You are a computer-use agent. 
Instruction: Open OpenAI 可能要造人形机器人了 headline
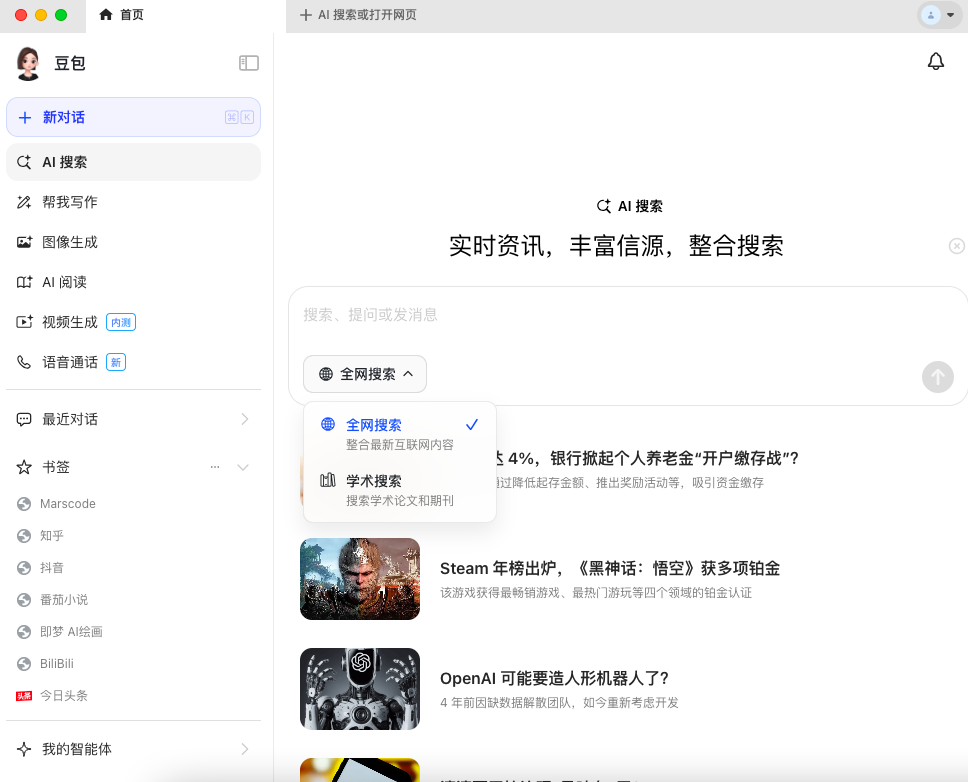[554, 678]
